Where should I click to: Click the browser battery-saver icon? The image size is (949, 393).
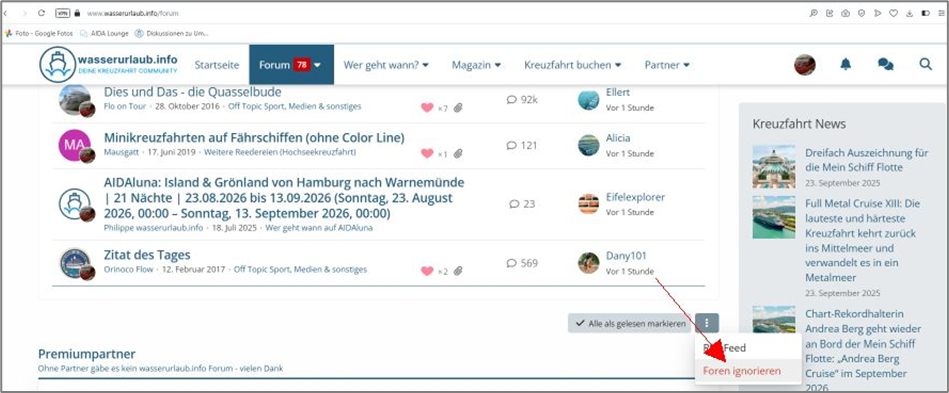point(925,13)
